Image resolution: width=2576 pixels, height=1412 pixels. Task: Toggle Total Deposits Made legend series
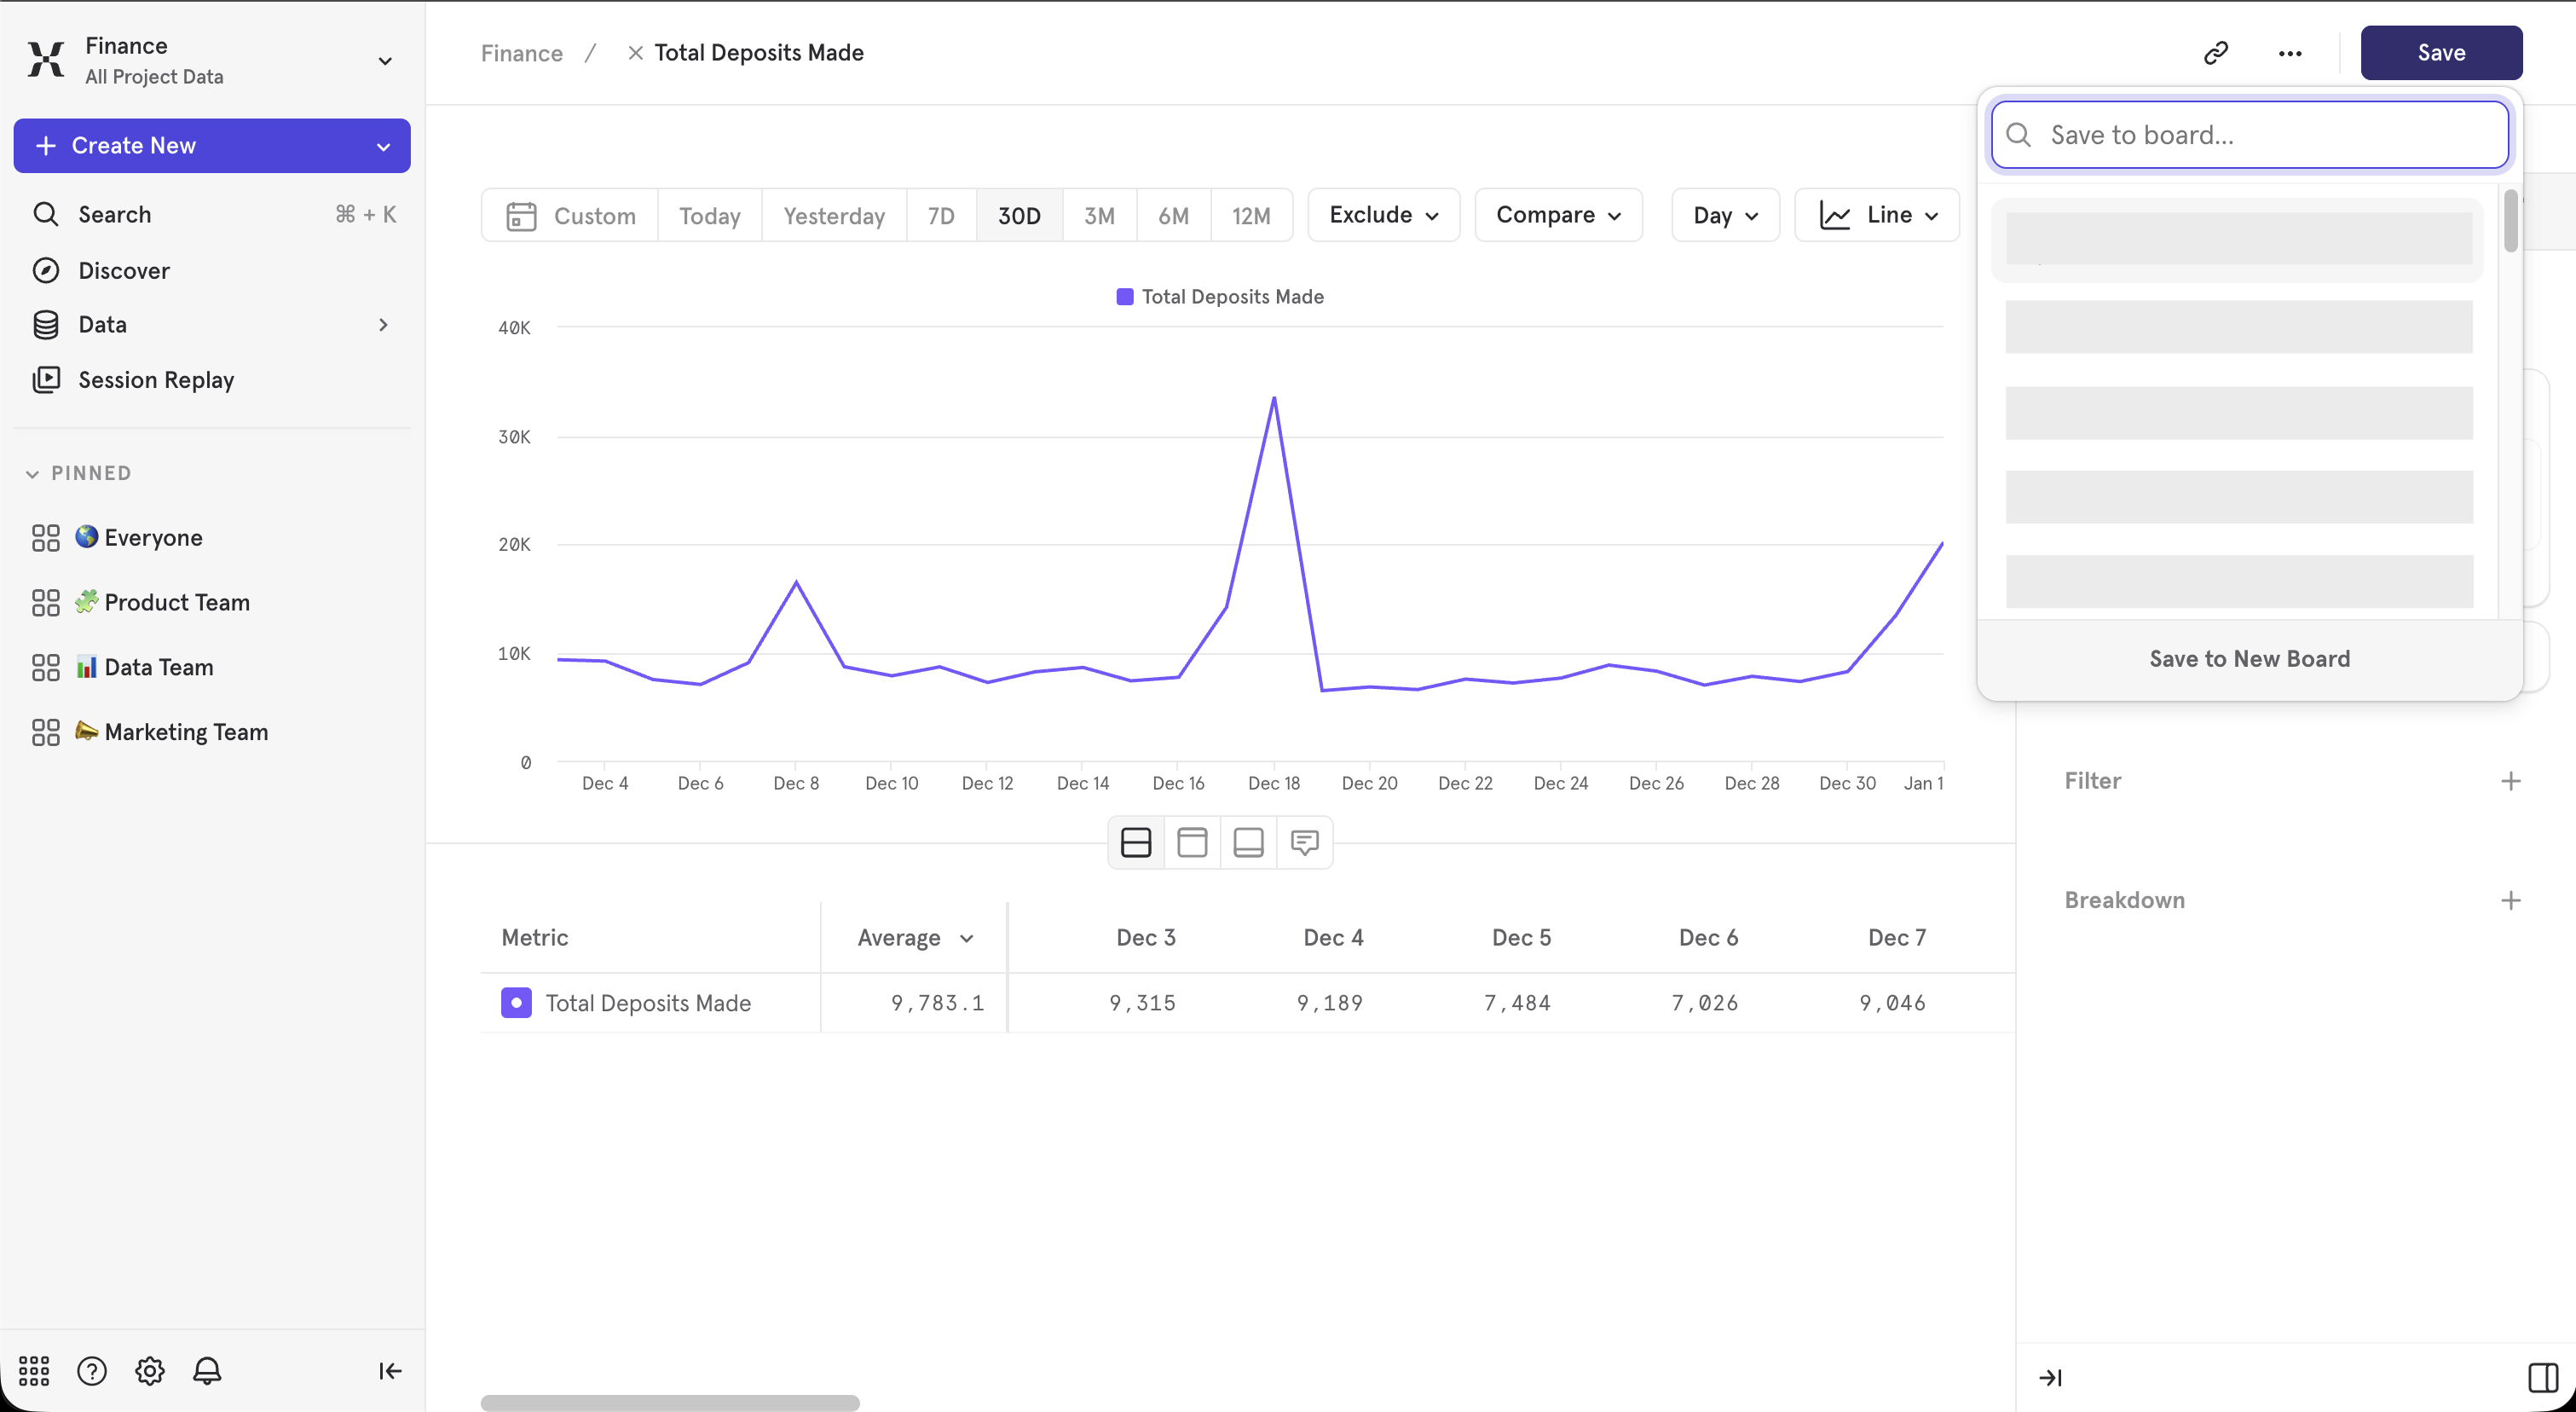(x=1220, y=297)
